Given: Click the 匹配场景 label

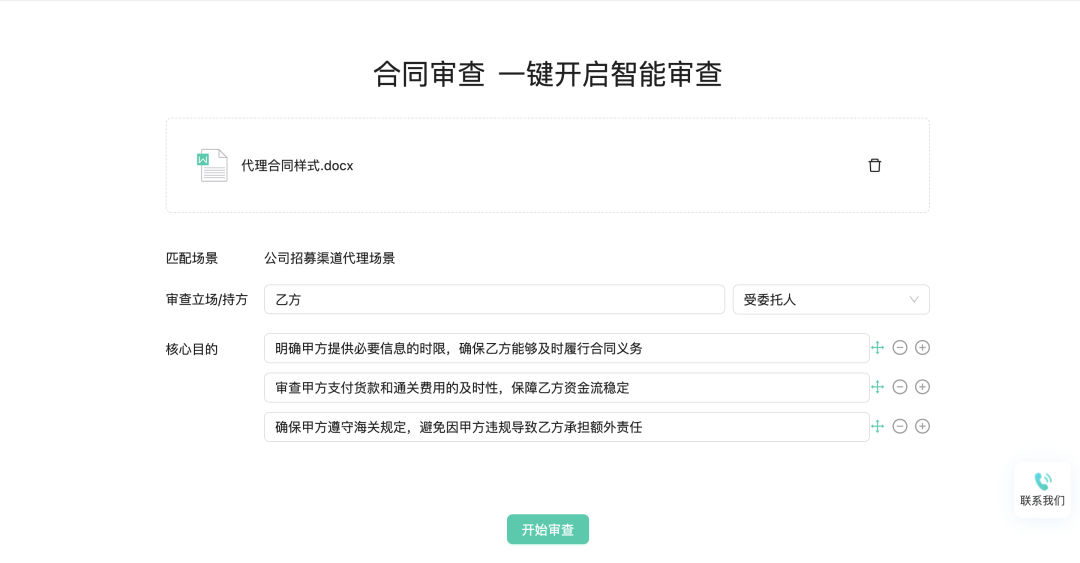Looking at the screenshot, I should coord(191,258).
